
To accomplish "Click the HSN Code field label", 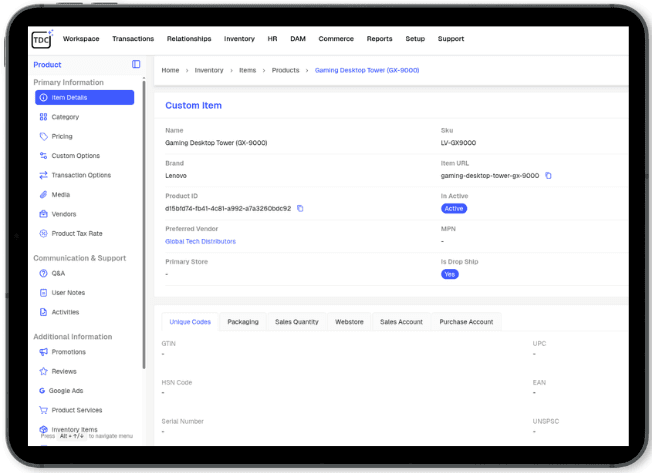I will [177, 382].
